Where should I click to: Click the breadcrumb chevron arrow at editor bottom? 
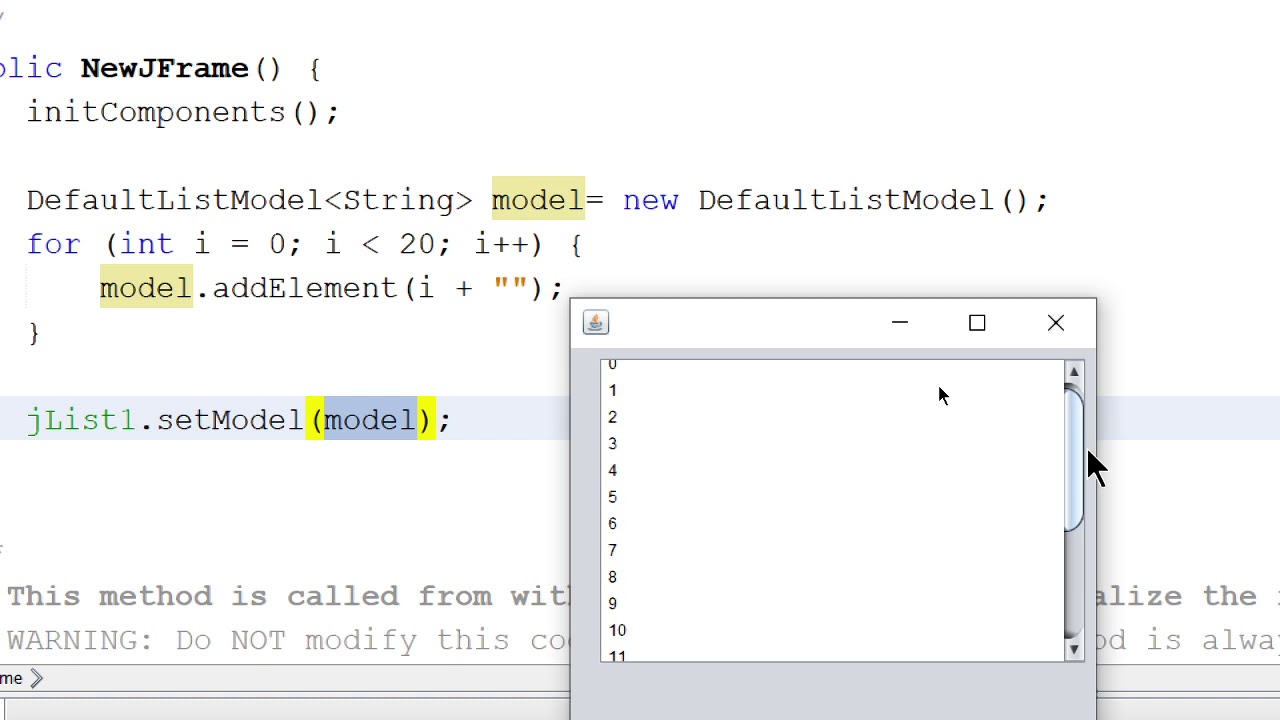click(37, 678)
